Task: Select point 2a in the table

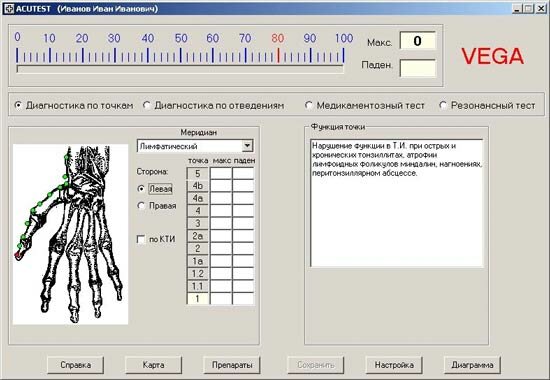Action: 197,236
